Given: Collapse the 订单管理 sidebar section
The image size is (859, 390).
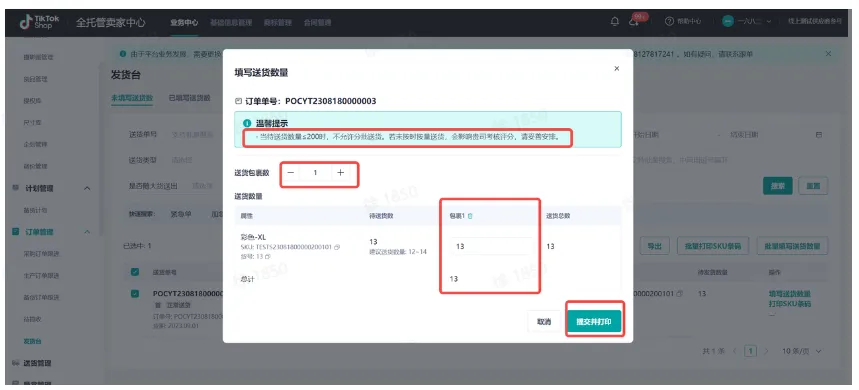Looking at the screenshot, I should (x=87, y=232).
